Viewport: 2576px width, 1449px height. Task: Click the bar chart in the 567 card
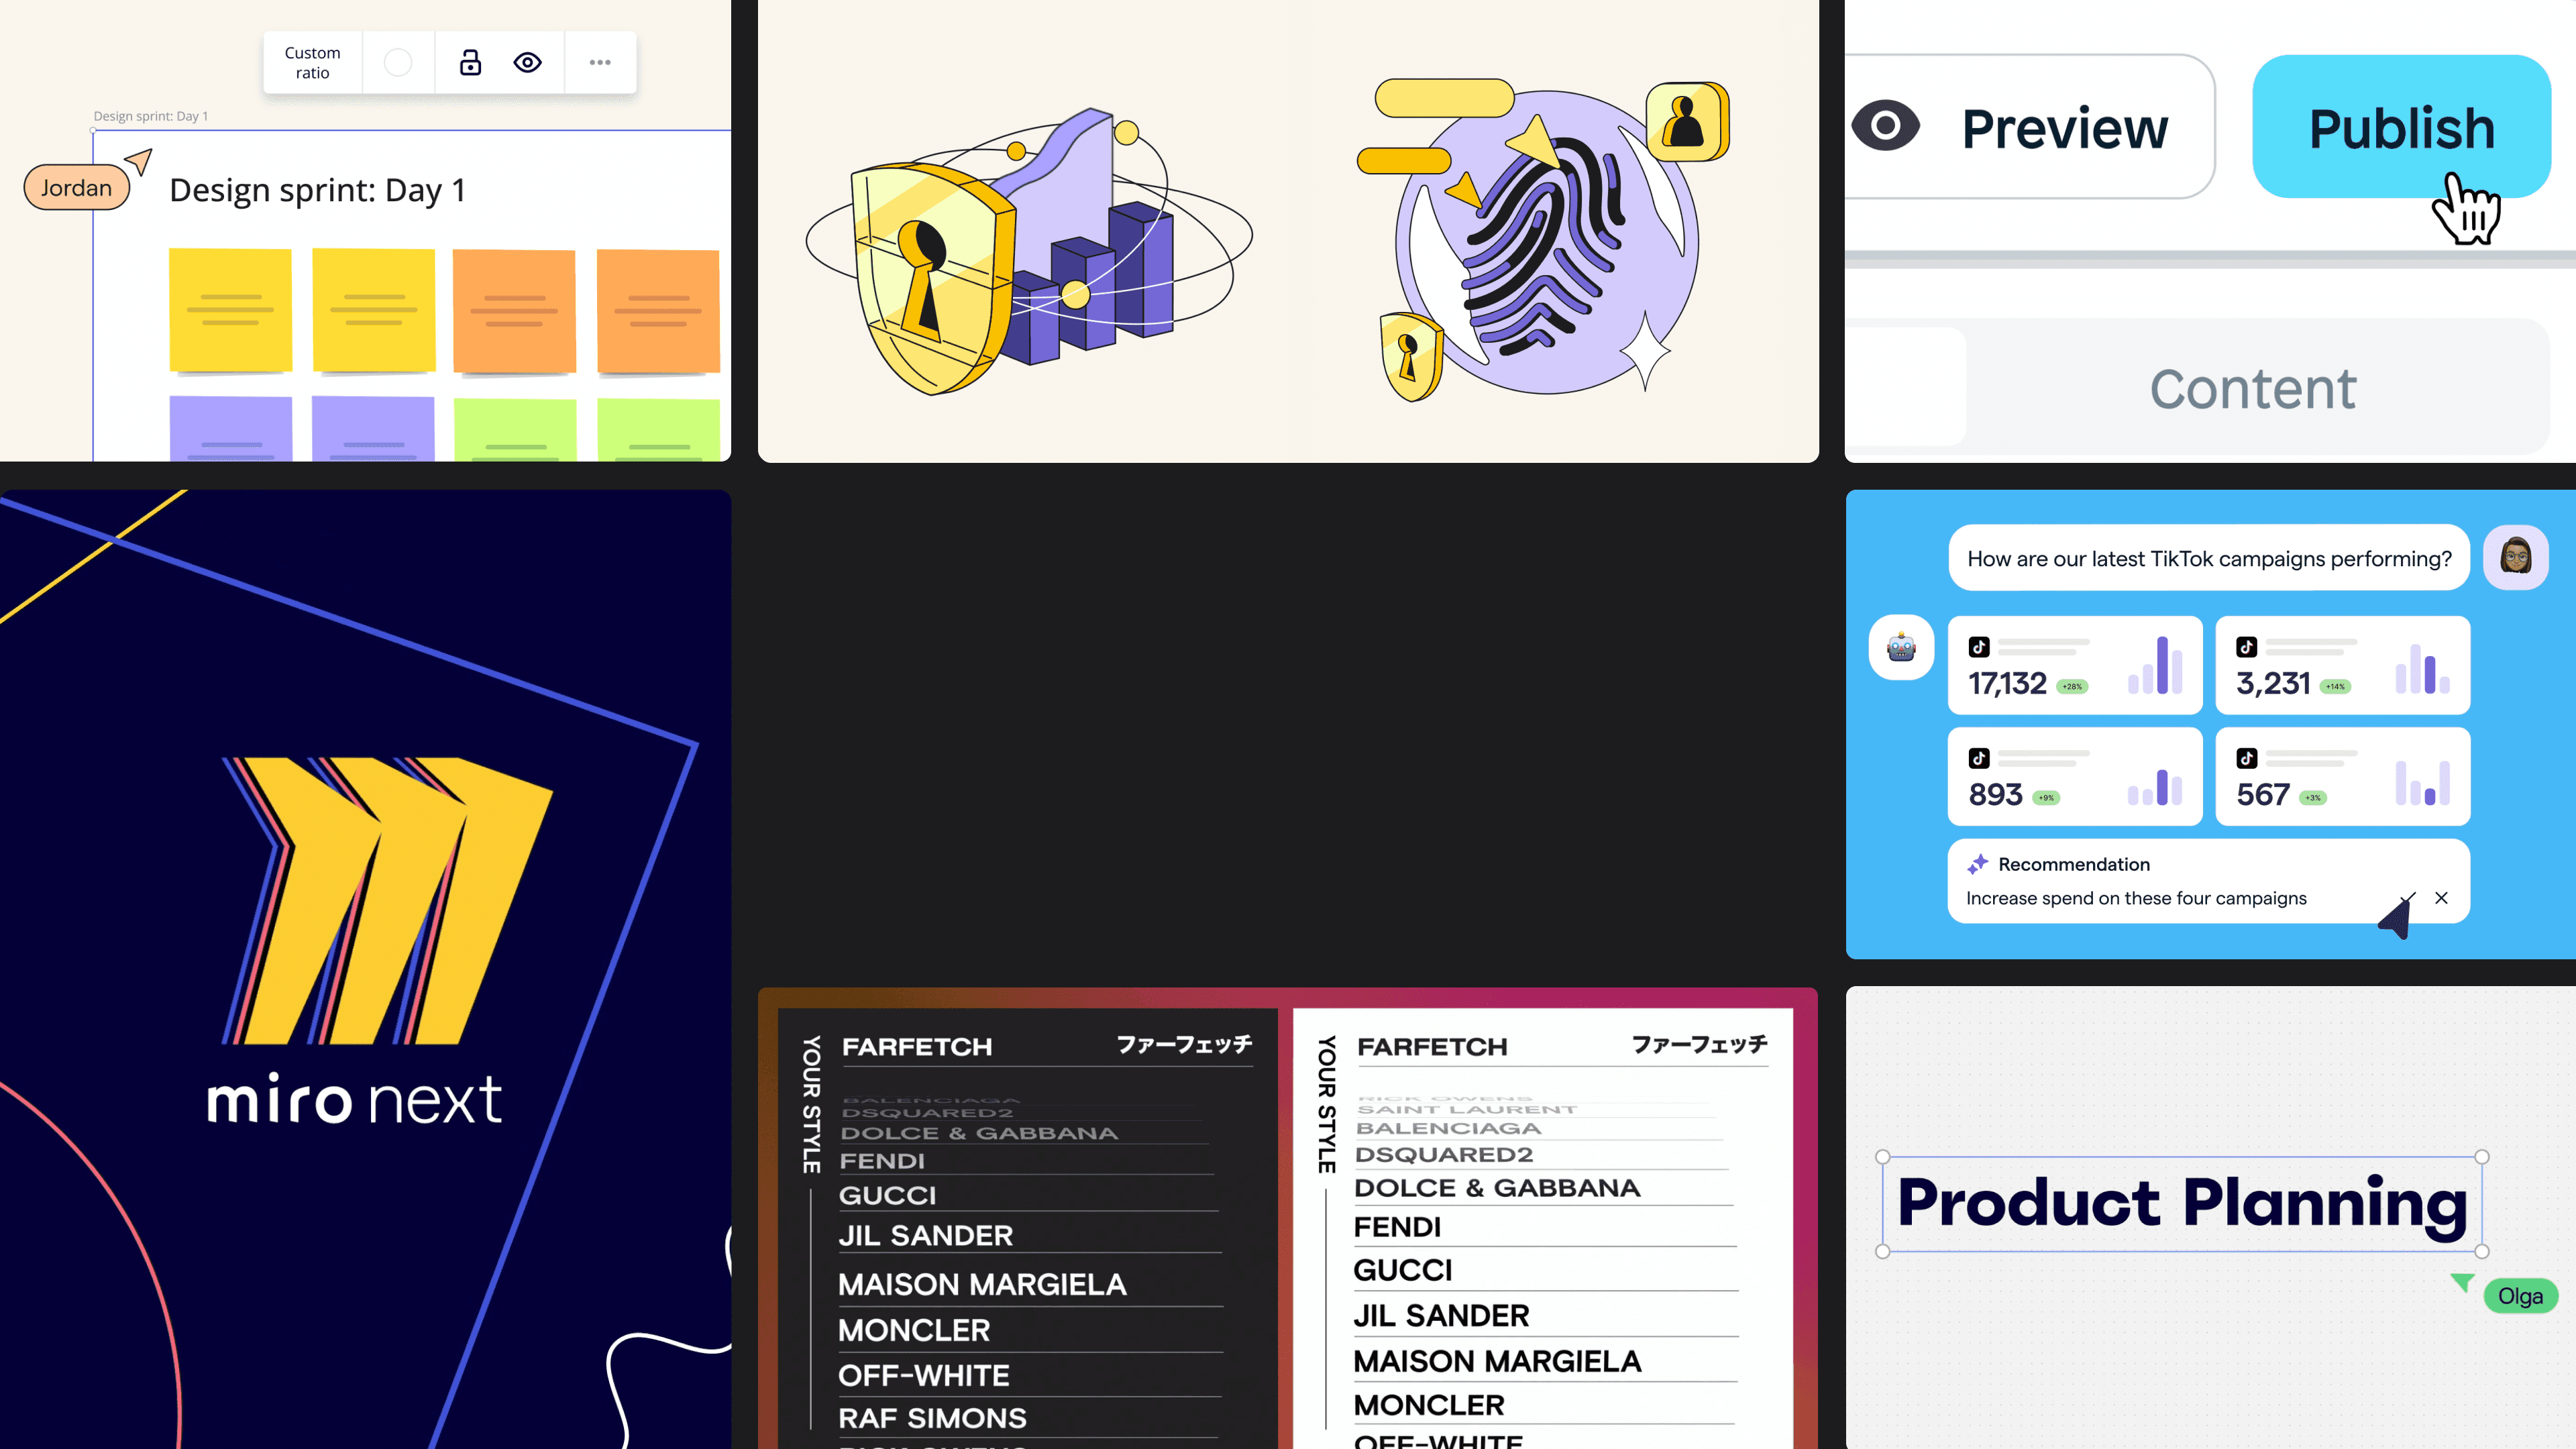point(2423,783)
